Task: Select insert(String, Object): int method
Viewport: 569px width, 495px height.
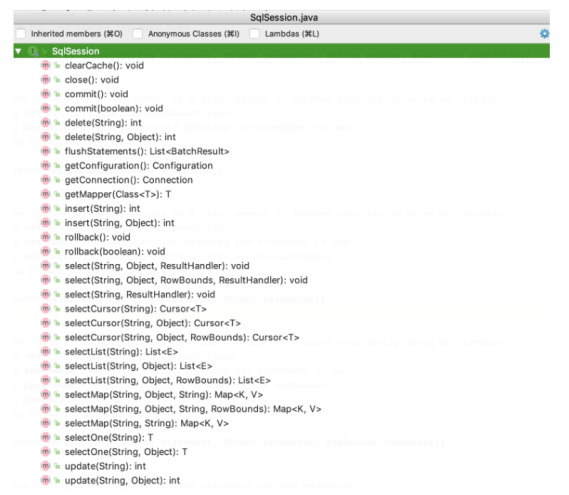Action: pyautogui.click(x=119, y=222)
